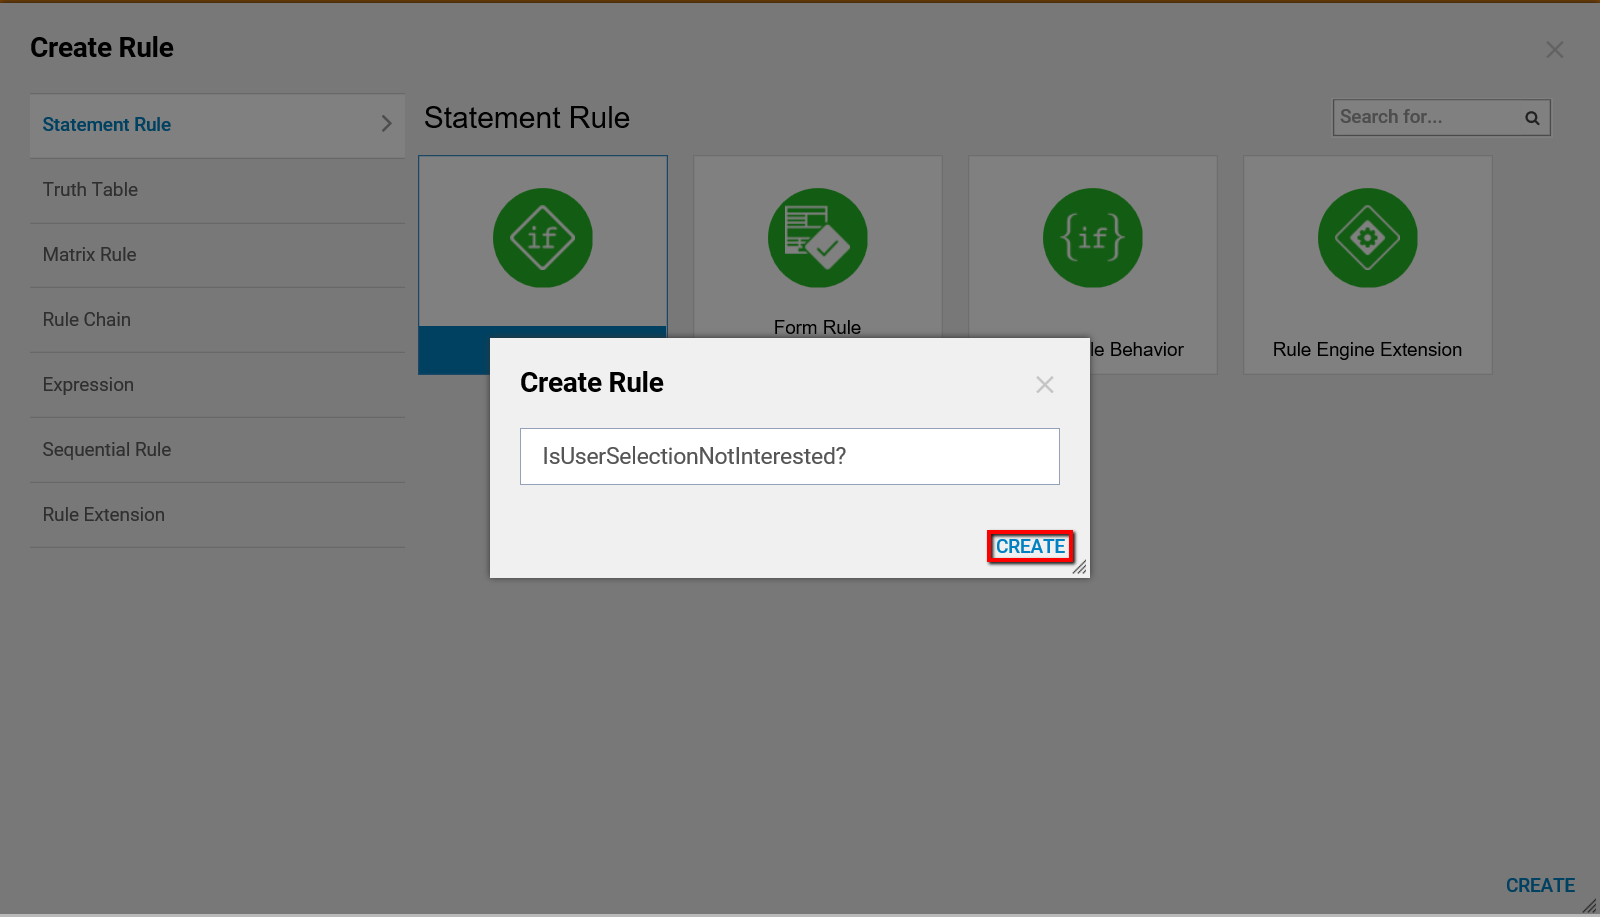This screenshot has width=1600, height=917.
Task: Open the Rule Extension category
Action: point(217,515)
